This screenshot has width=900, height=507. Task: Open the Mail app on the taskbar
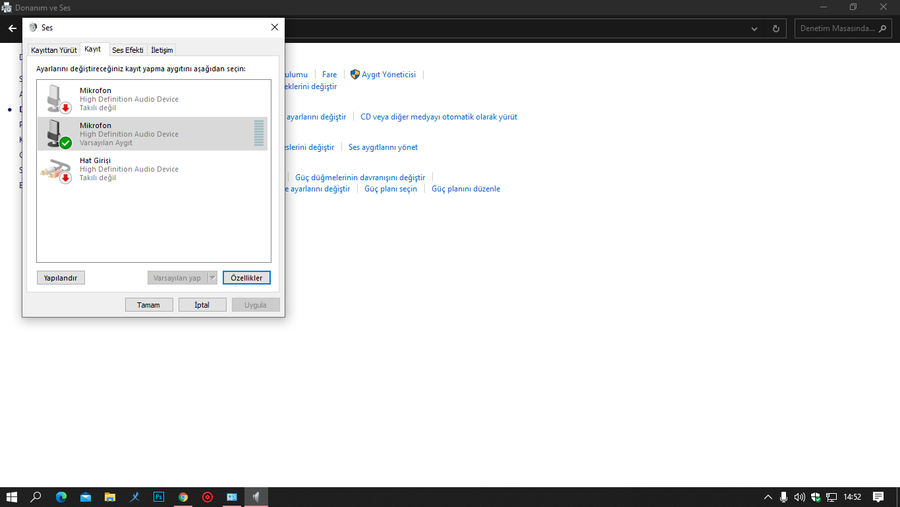pyautogui.click(x=86, y=497)
